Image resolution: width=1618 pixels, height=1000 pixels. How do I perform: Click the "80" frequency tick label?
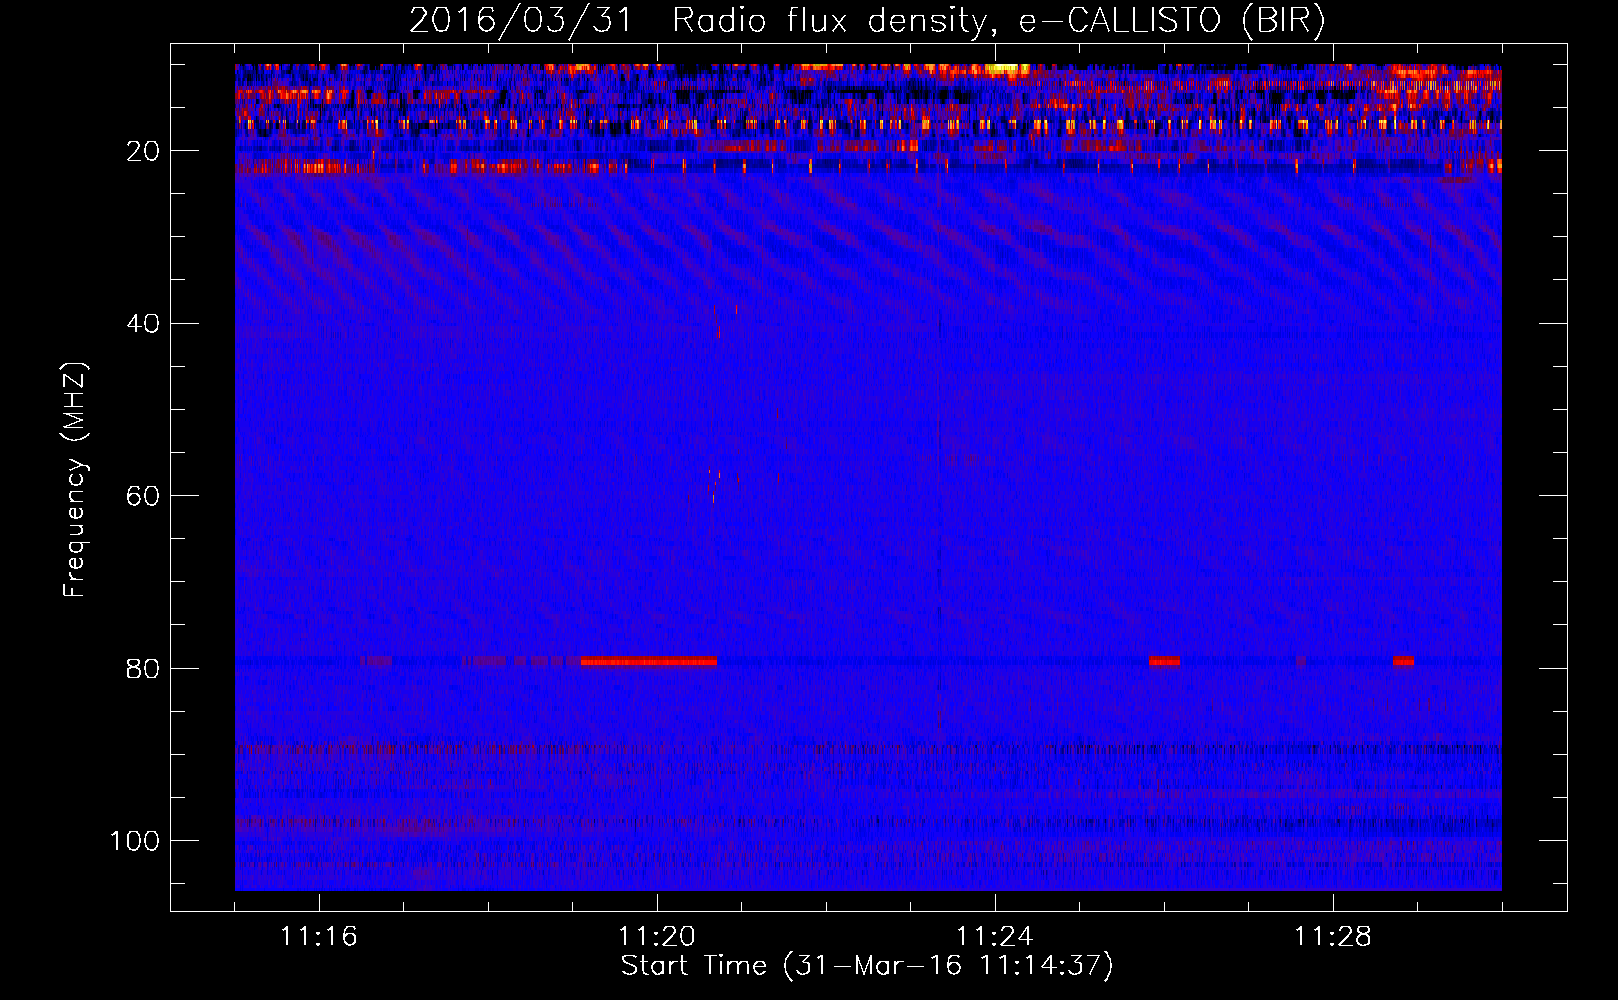point(144,668)
